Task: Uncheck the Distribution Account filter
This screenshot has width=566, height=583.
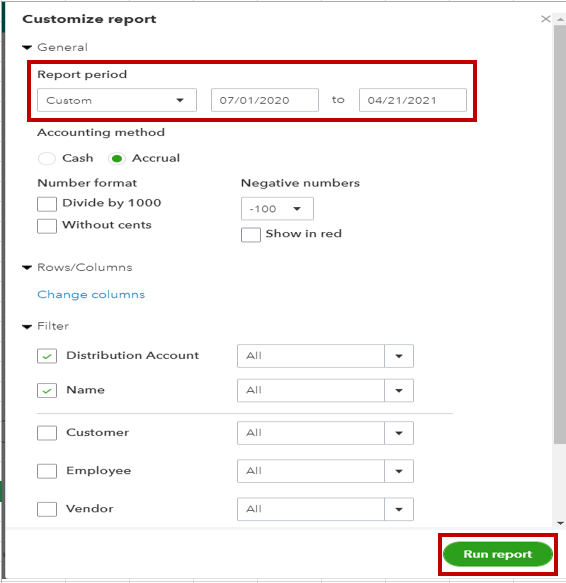Action: [47, 356]
